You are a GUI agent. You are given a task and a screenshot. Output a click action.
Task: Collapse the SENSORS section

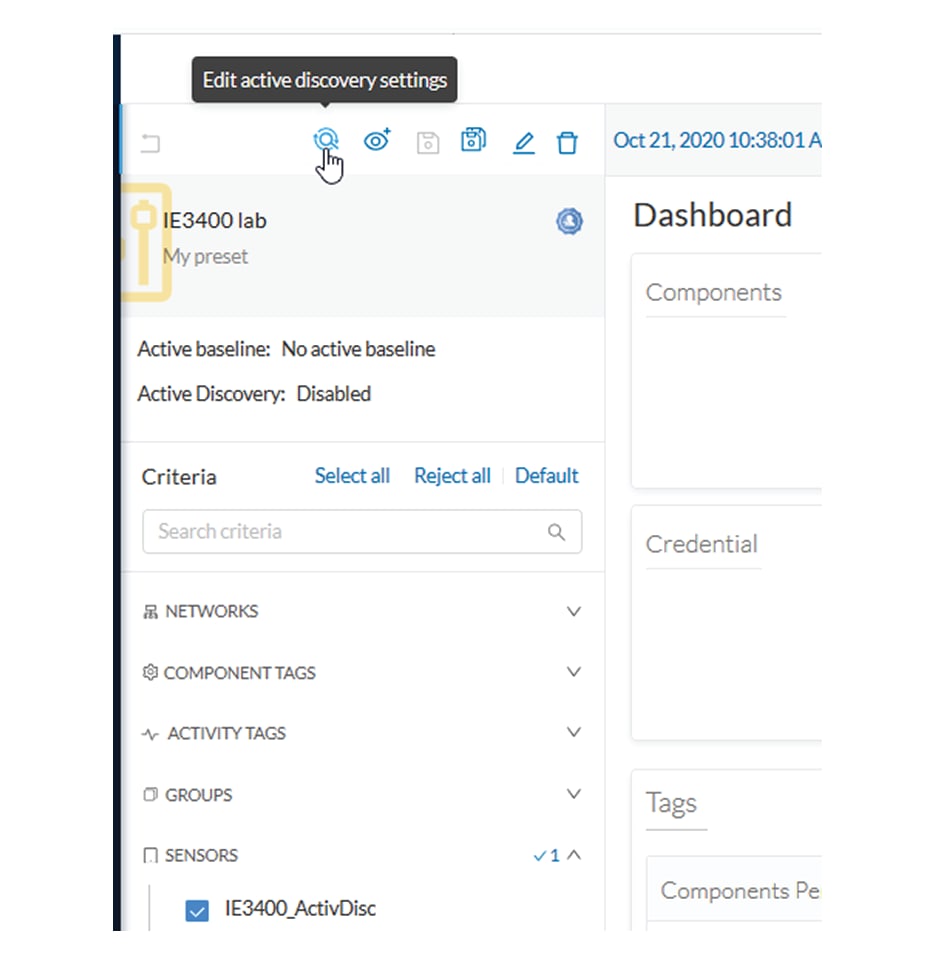573,855
